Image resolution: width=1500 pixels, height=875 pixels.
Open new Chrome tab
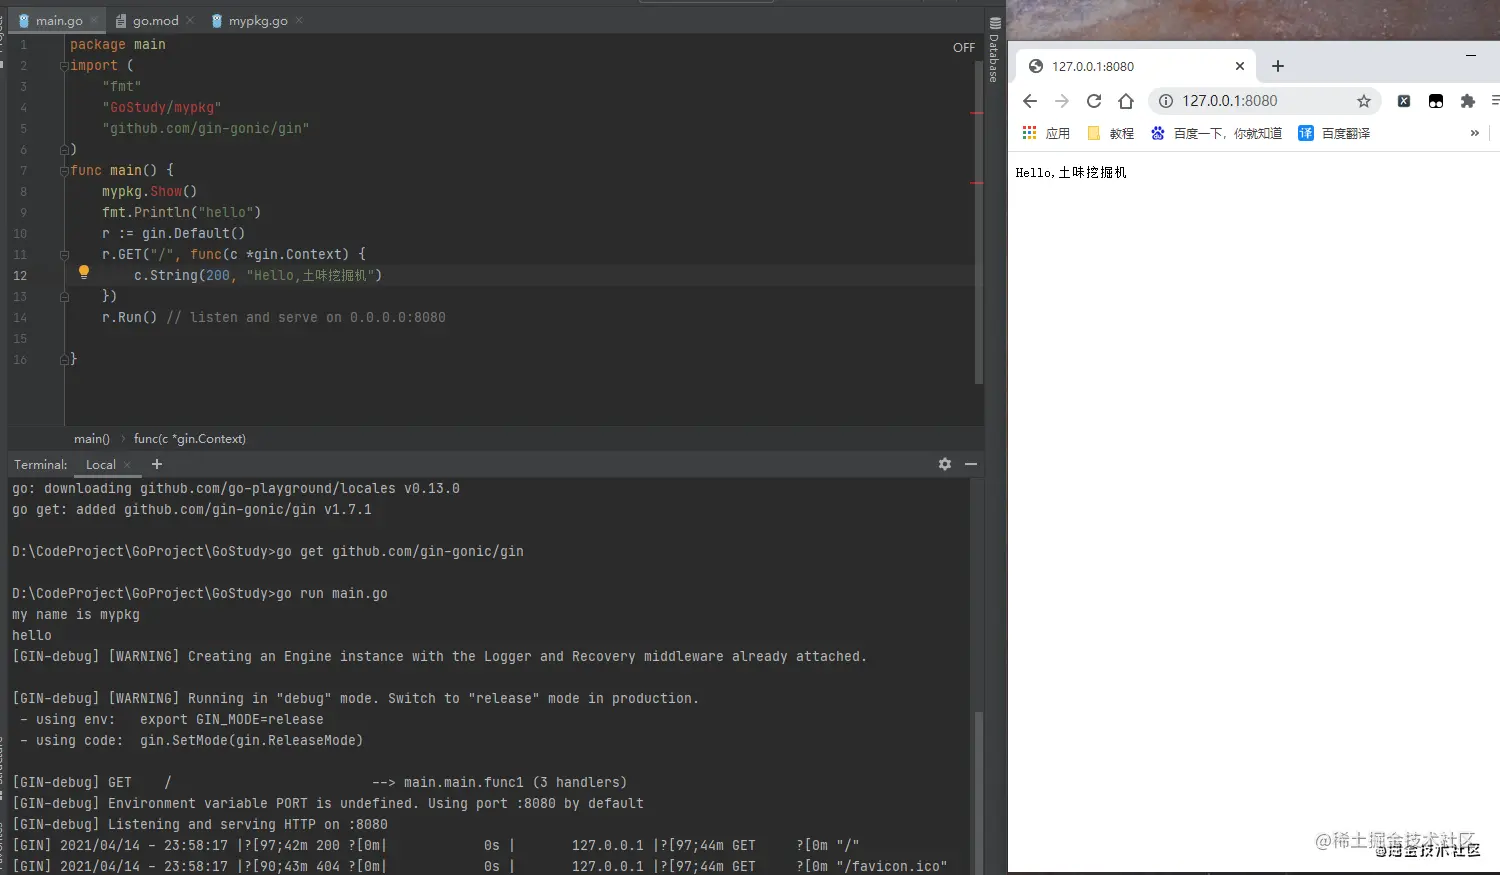click(1278, 66)
